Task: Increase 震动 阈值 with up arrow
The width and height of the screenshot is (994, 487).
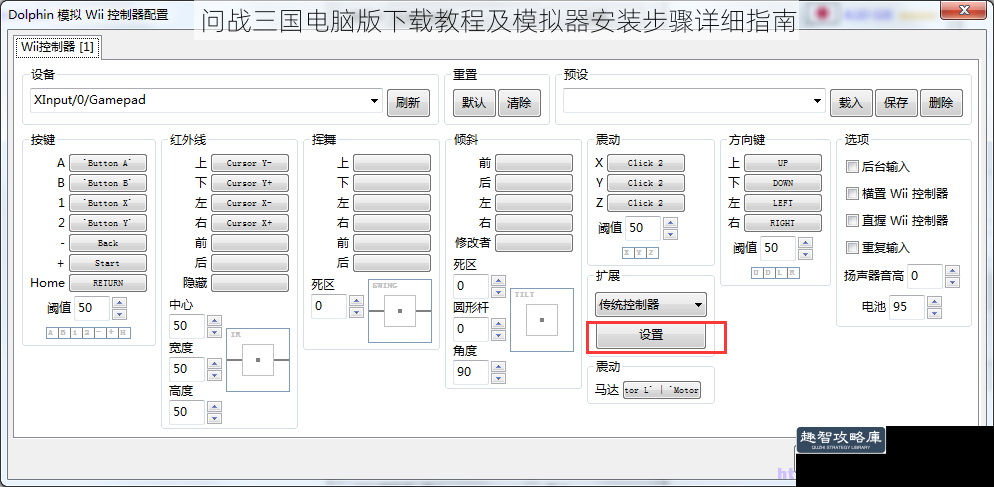Action: click(671, 223)
